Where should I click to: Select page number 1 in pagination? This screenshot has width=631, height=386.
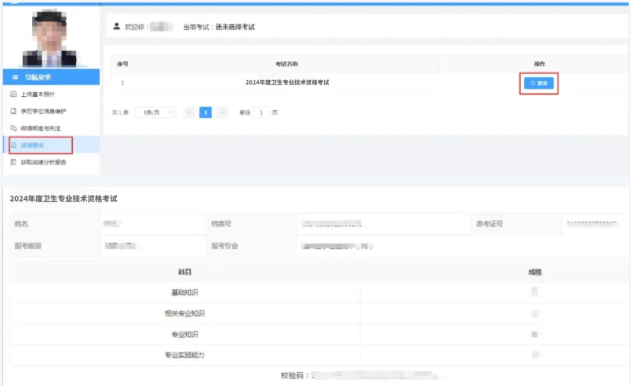click(x=205, y=112)
